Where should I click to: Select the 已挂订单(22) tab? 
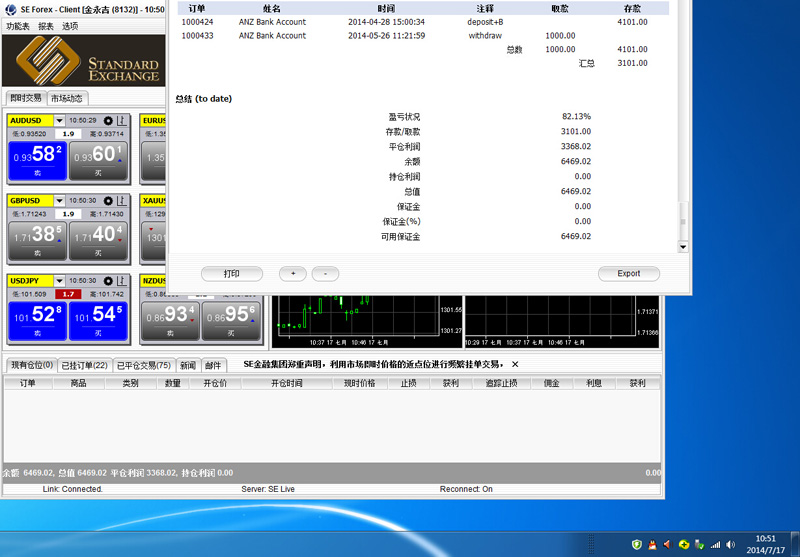[85, 365]
